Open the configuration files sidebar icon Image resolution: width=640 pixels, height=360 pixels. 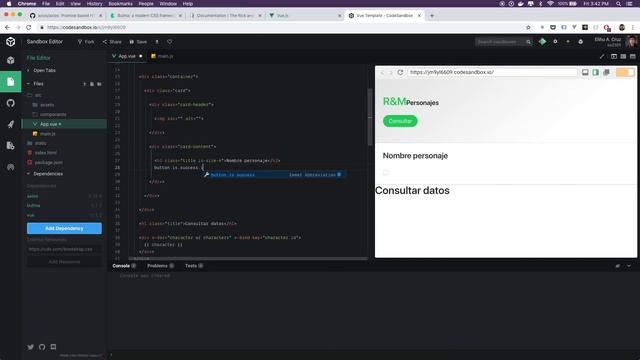coord(11,145)
